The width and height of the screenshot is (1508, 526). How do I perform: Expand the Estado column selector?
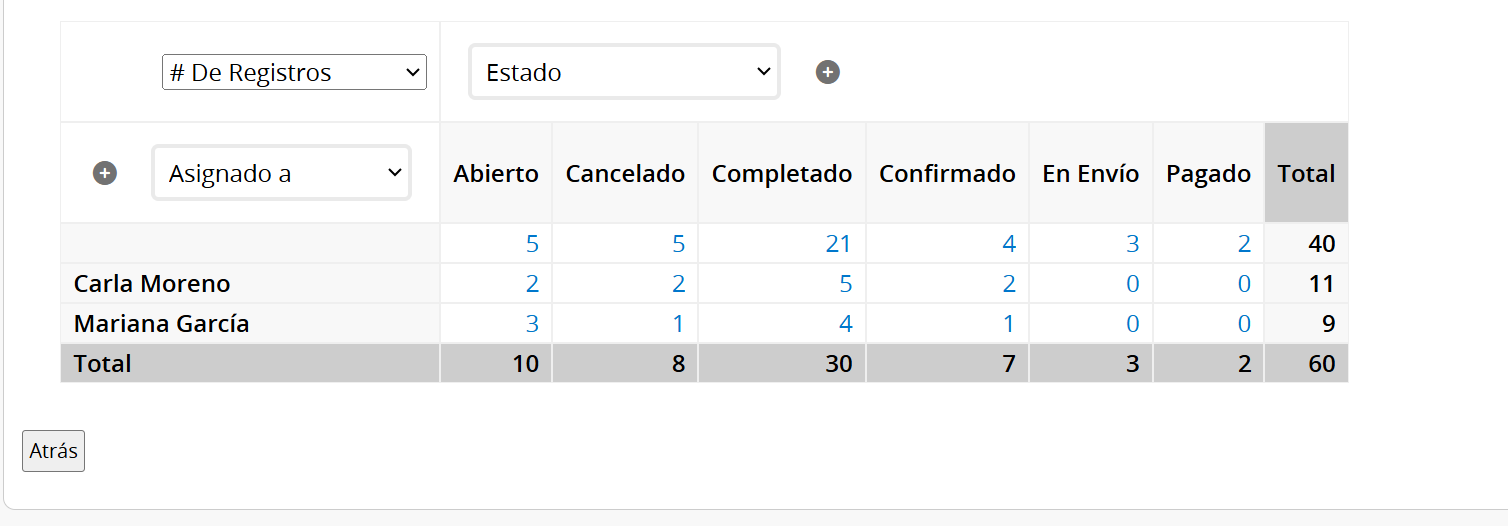624,72
